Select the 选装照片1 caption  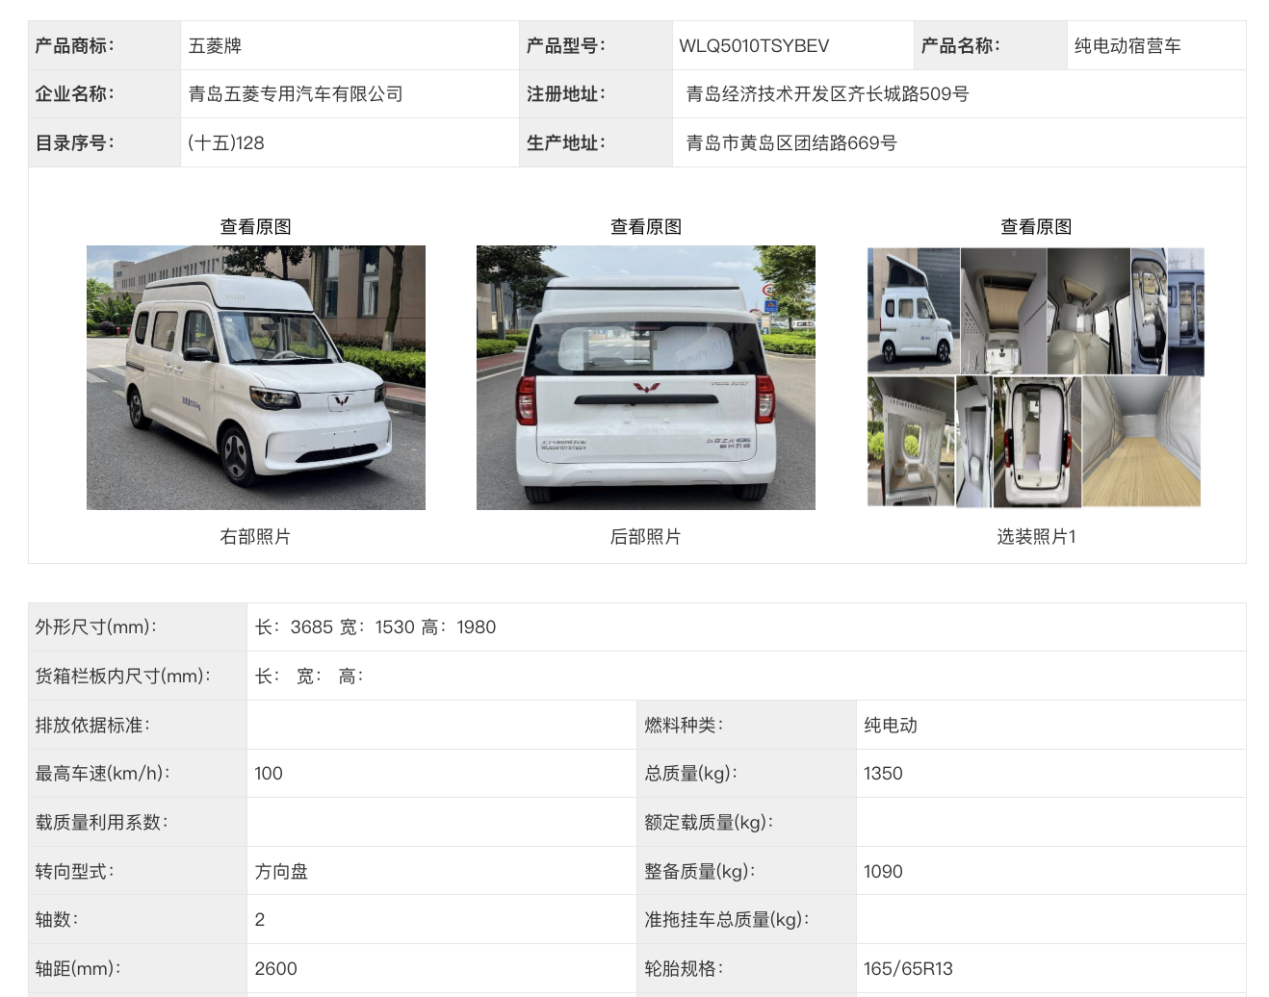[x=1036, y=537]
